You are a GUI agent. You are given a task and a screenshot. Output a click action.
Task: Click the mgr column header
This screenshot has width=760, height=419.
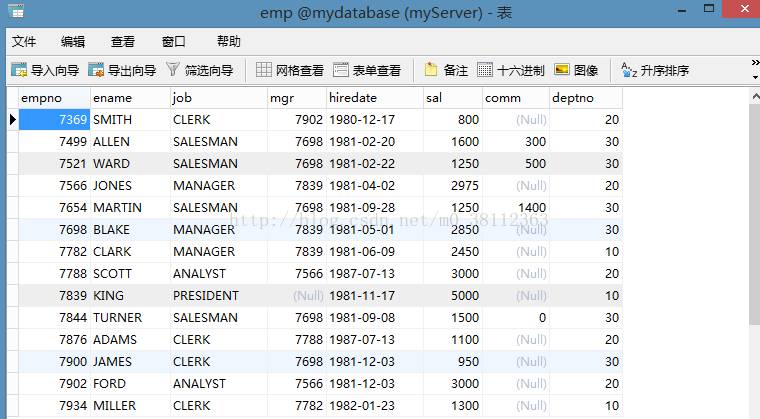pos(297,98)
